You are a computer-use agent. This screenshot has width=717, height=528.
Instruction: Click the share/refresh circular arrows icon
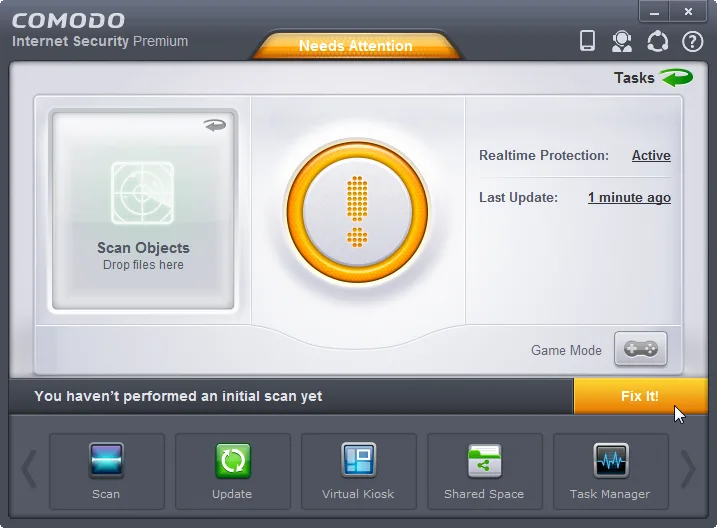[x=658, y=42]
